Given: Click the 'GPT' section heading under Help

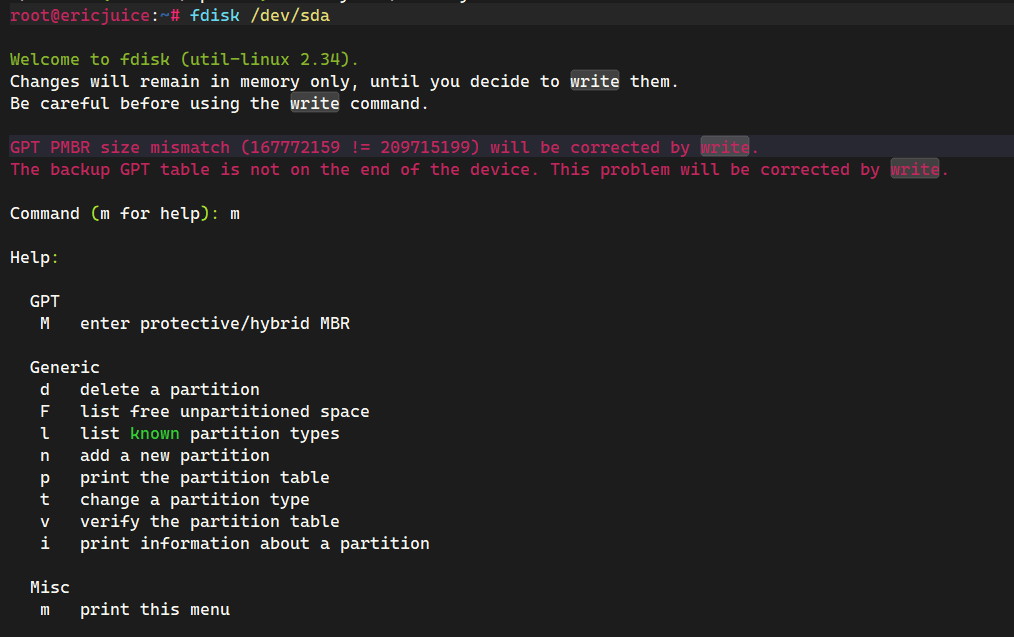Looking at the screenshot, I should pyautogui.click(x=44, y=301).
